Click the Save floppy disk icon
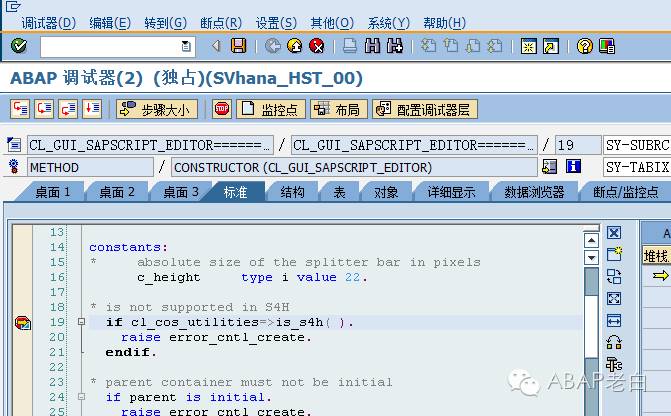671x416 pixels. pyautogui.click(x=238, y=45)
